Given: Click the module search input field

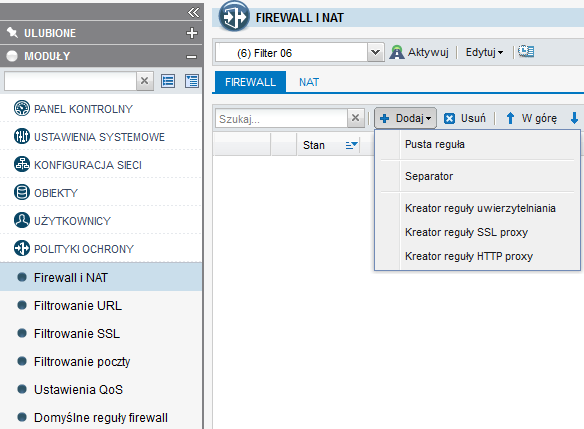Looking at the screenshot, I should coord(70,81).
